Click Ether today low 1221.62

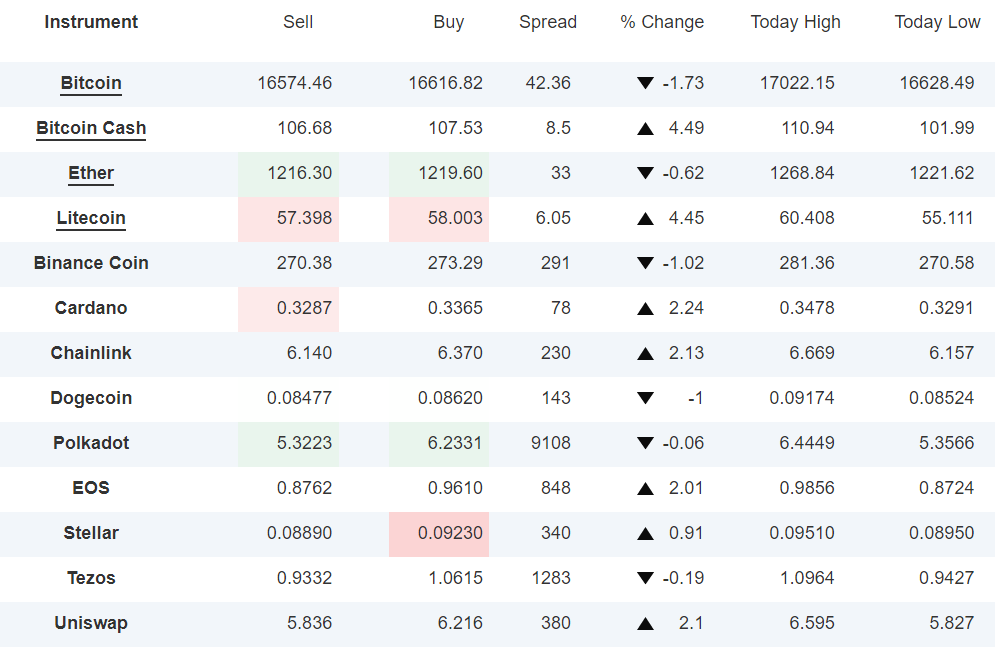(x=942, y=173)
